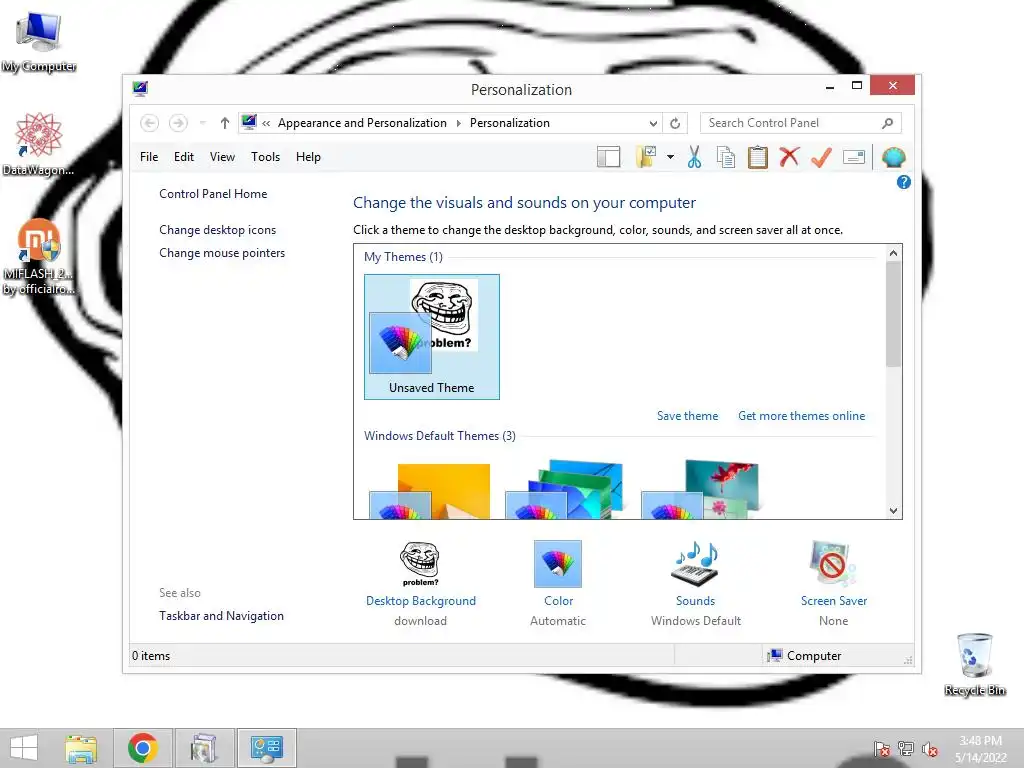
Task: Open the MIFLASH desktop shortcut
Action: tap(39, 257)
